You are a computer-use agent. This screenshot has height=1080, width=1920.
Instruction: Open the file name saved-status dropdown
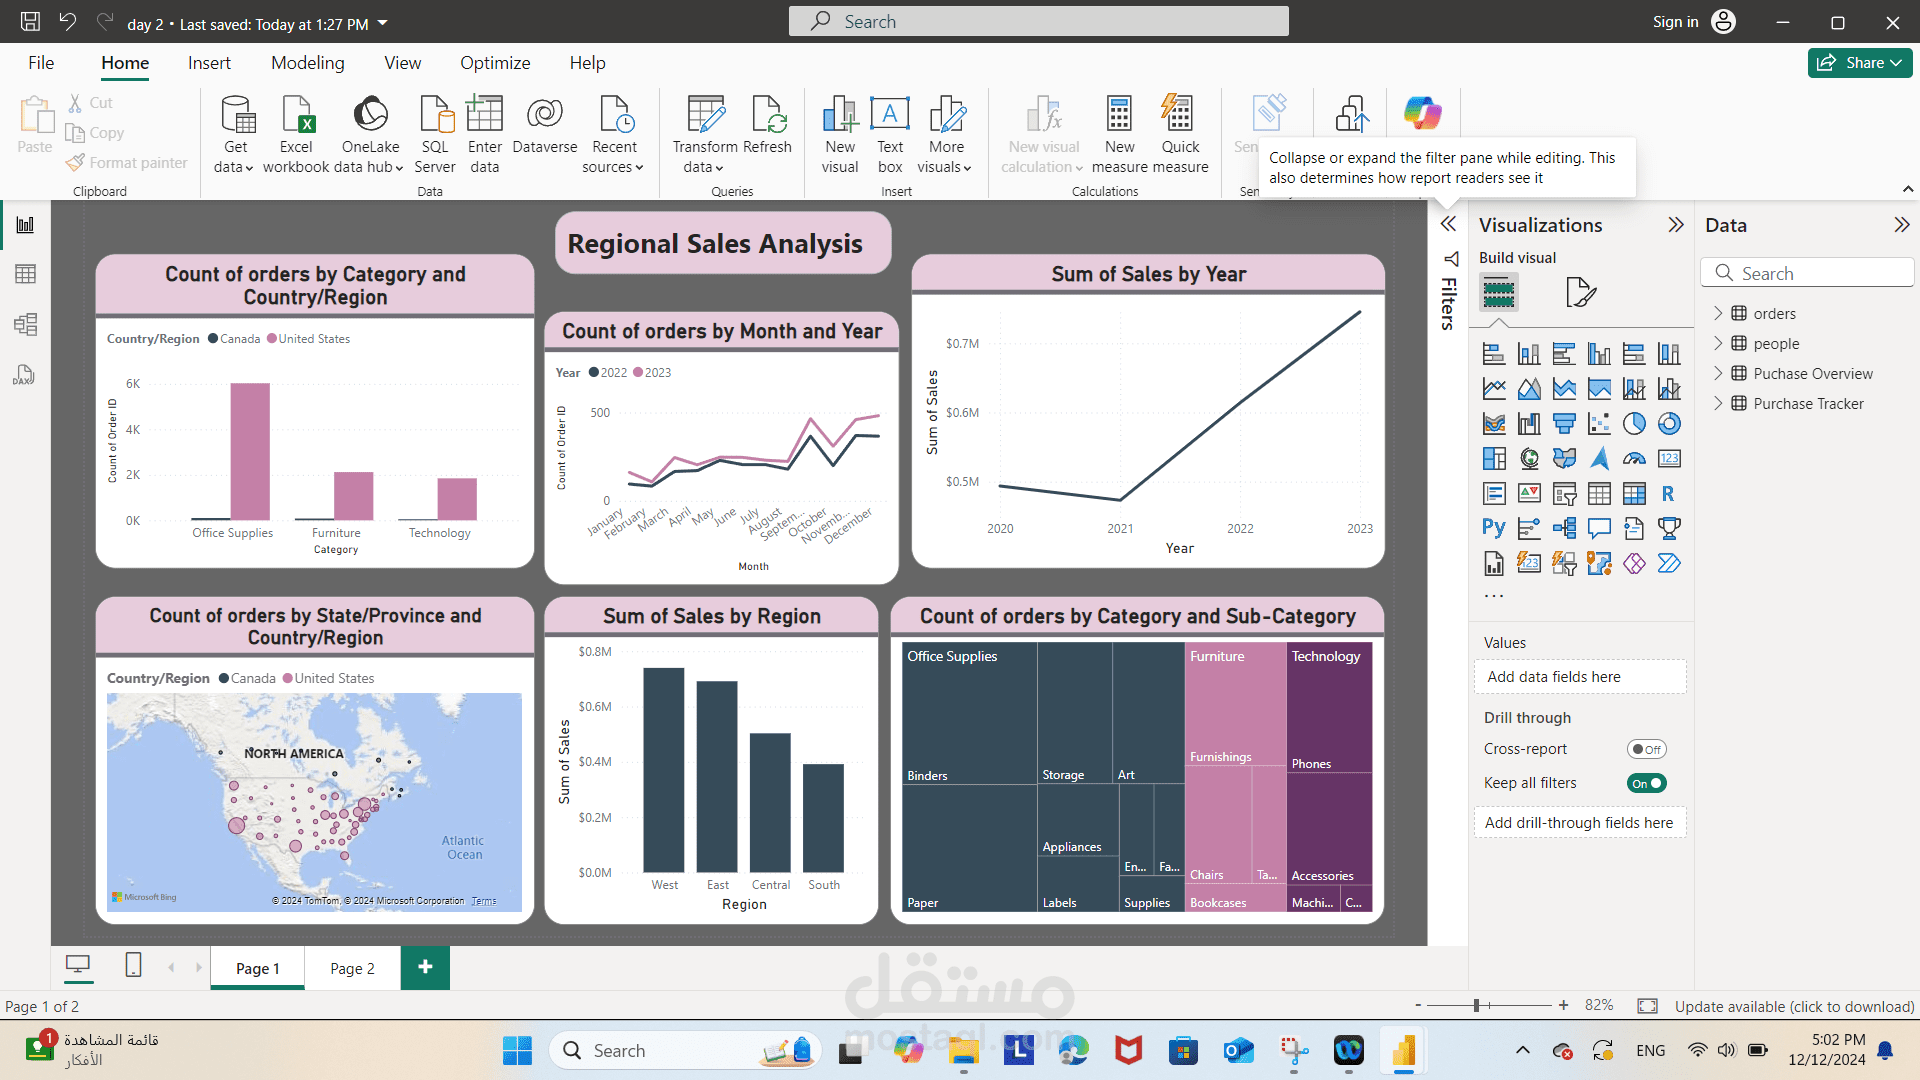point(383,23)
